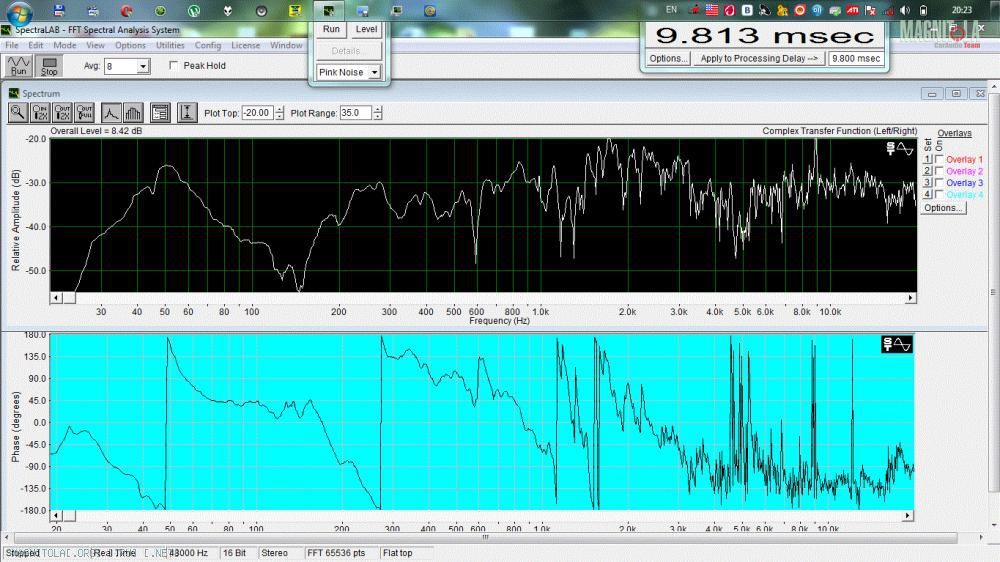Click the autoscale vertical range icon
The image size is (1000, 562).
(x=187, y=113)
